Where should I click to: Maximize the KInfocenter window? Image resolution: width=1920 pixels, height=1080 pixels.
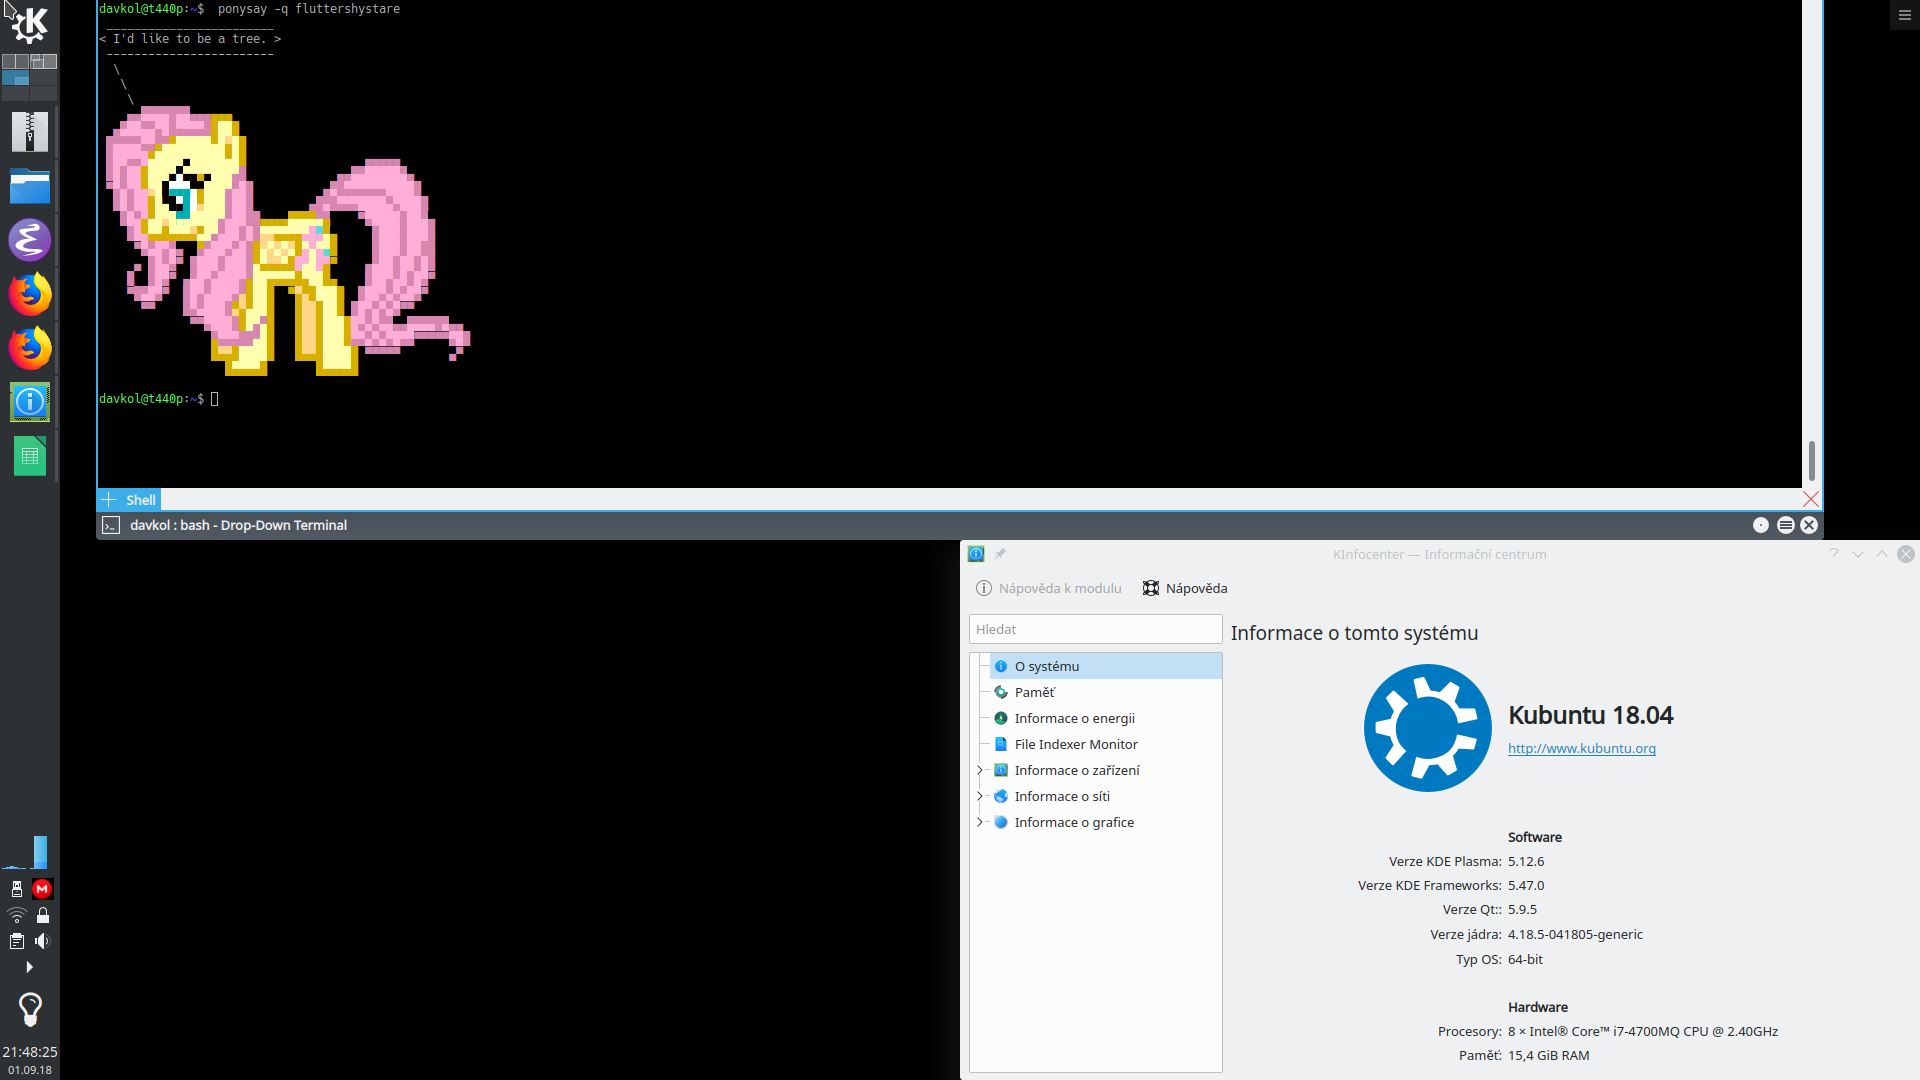[x=1882, y=554]
